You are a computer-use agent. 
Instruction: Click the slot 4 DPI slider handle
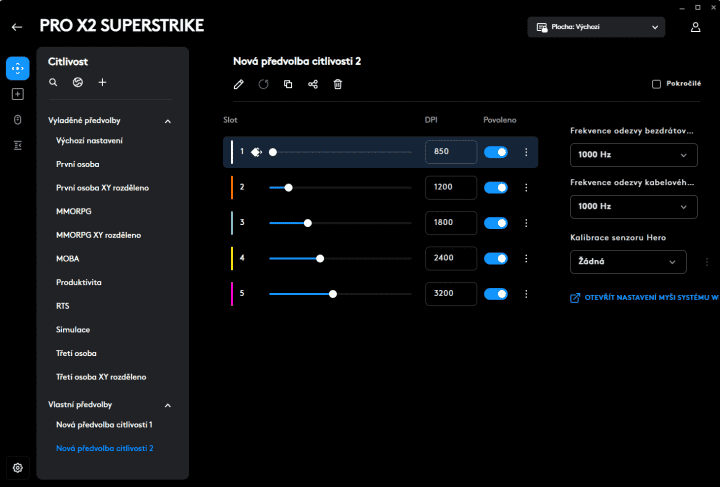pyautogui.click(x=320, y=258)
